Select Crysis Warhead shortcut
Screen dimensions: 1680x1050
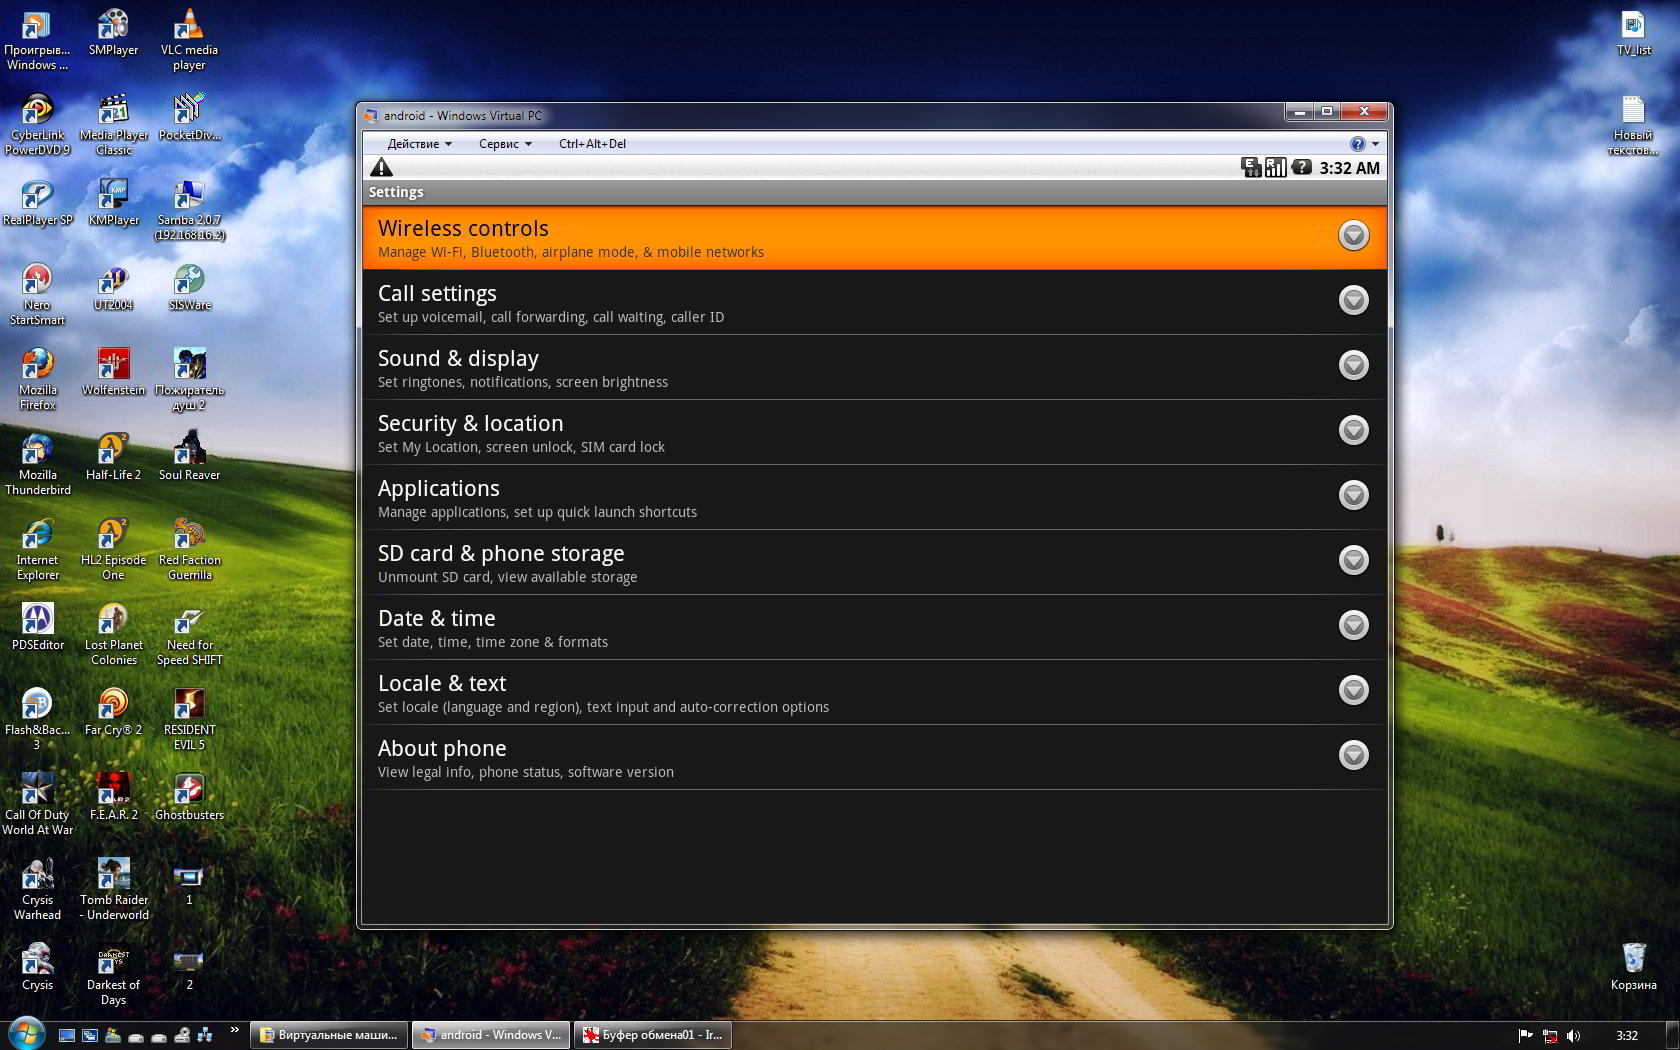coord(37,890)
